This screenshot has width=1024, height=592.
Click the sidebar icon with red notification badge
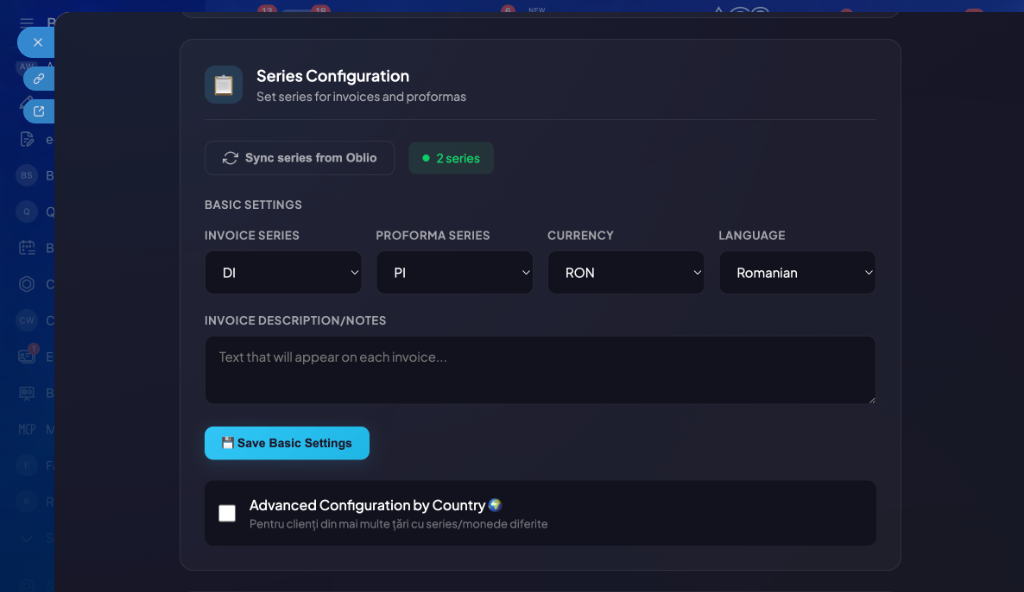point(27,356)
